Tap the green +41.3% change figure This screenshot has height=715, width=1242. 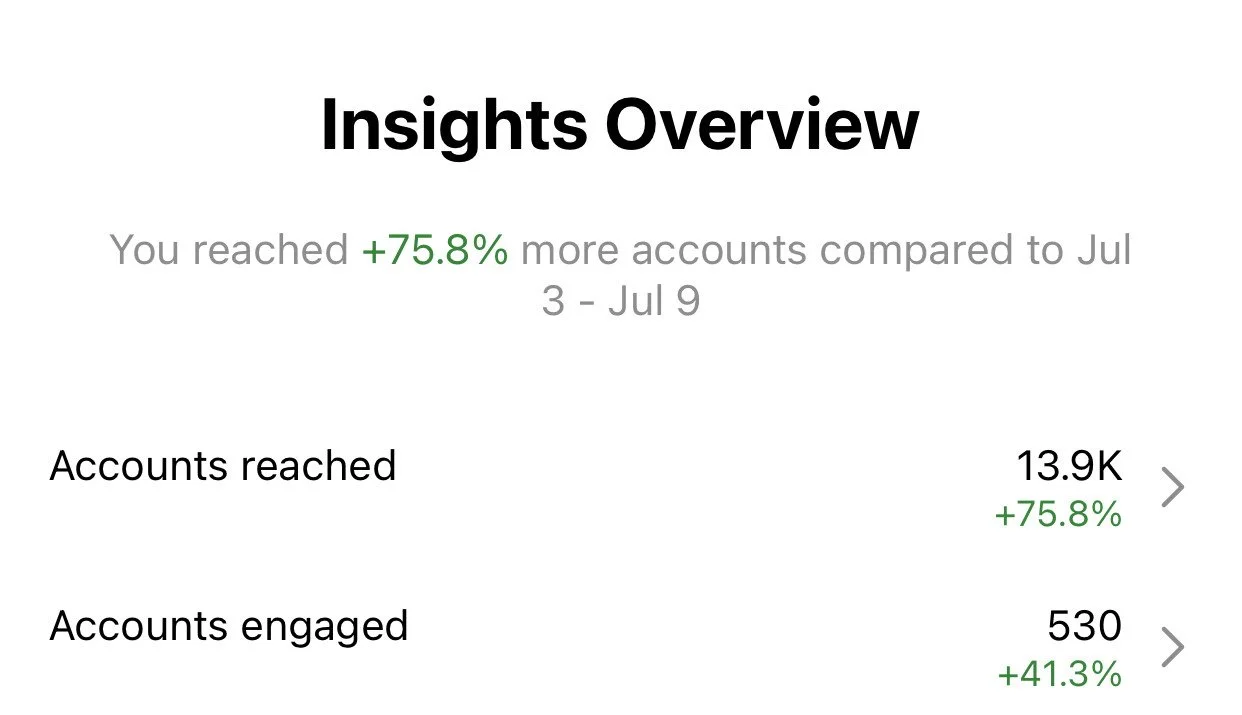click(x=1060, y=674)
